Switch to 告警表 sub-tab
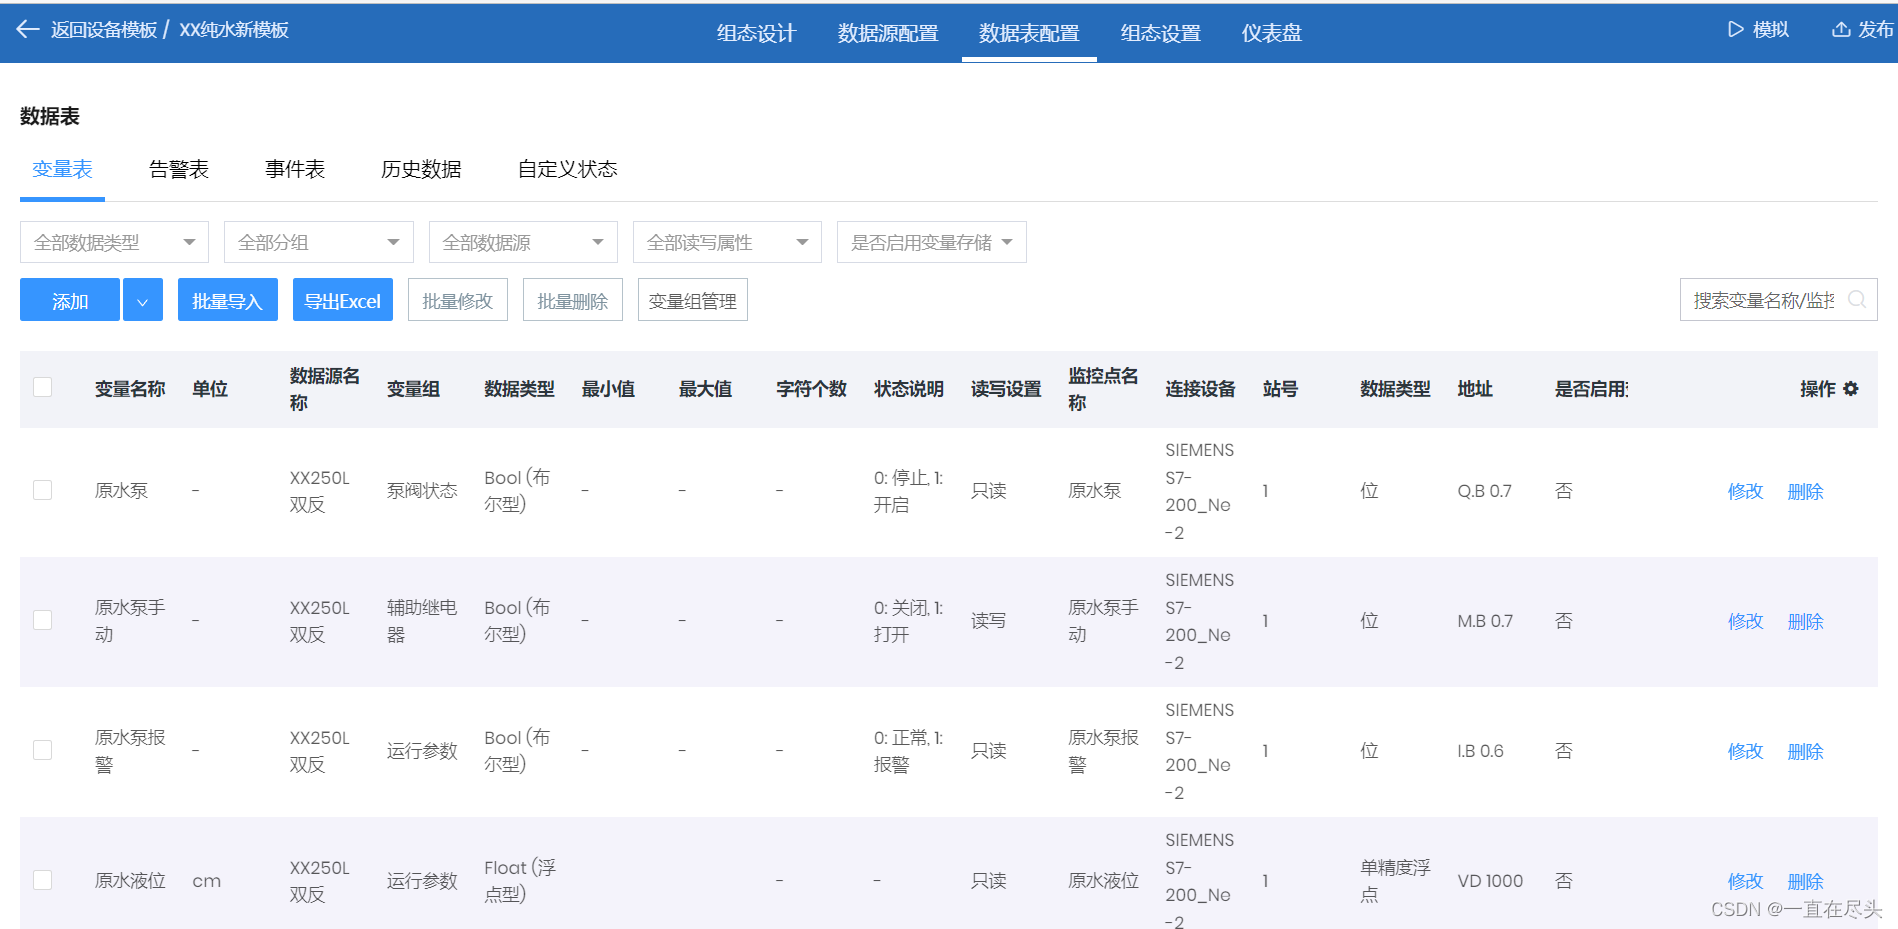Viewport: 1898px width, 929px height. pyautogui.click(x=179, y=169)
